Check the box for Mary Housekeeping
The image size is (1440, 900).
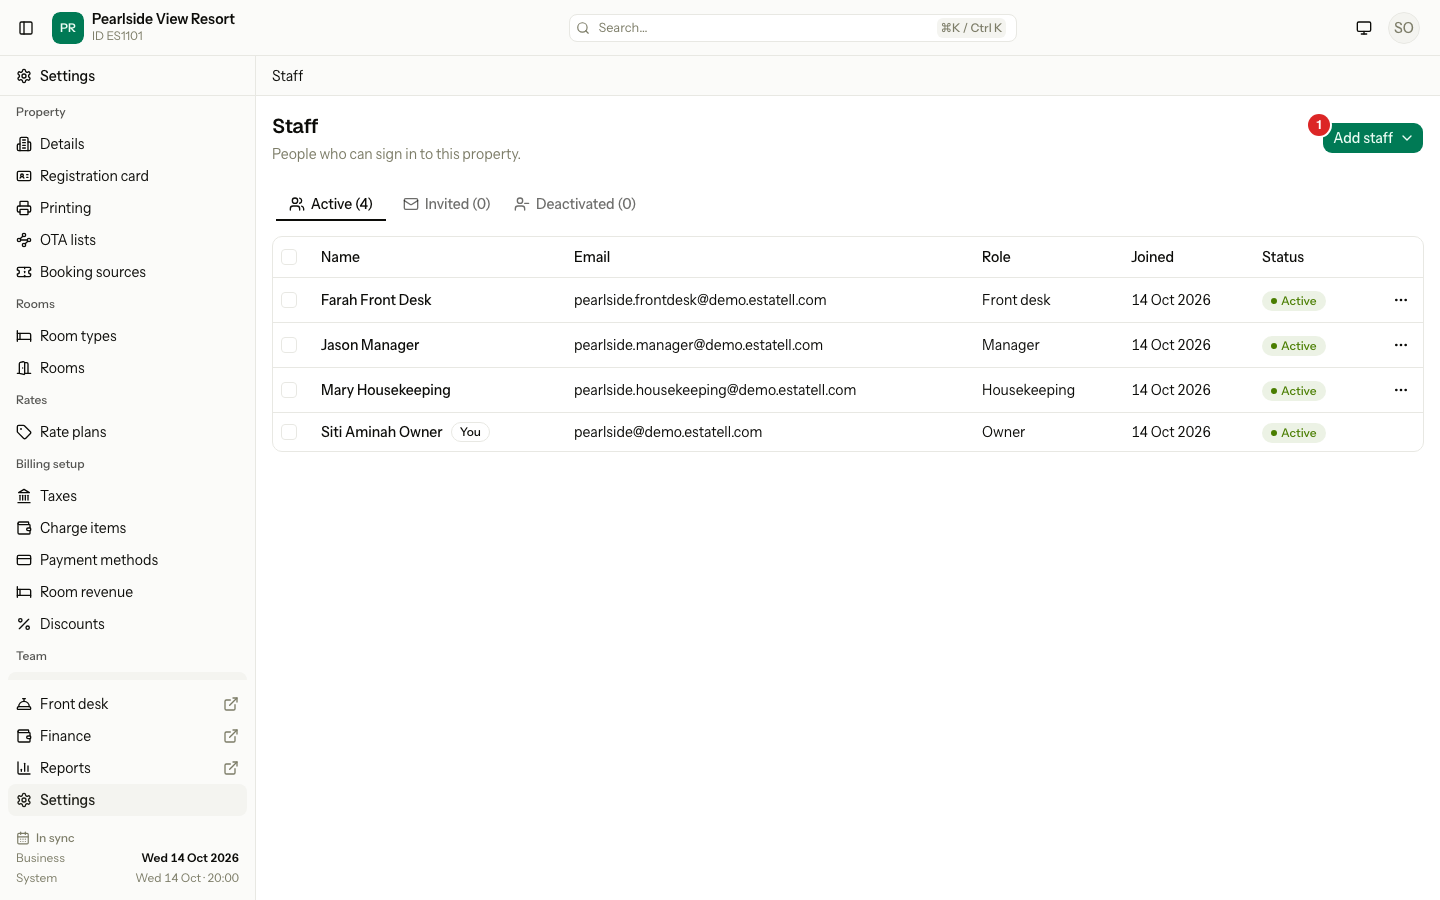click(289, 390)
